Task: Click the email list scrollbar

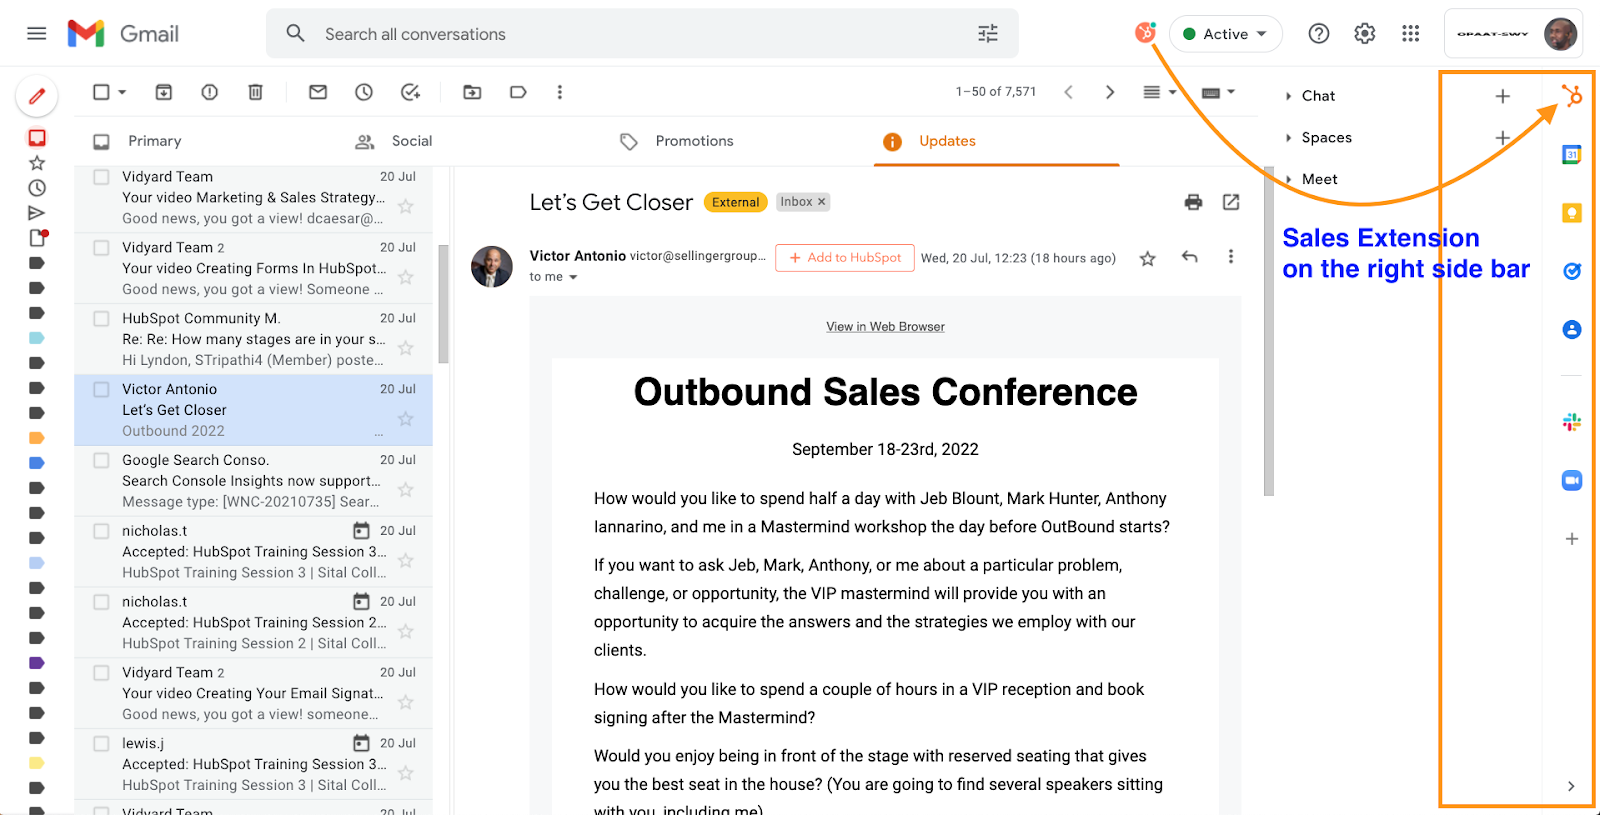Action: pos(443,303)
